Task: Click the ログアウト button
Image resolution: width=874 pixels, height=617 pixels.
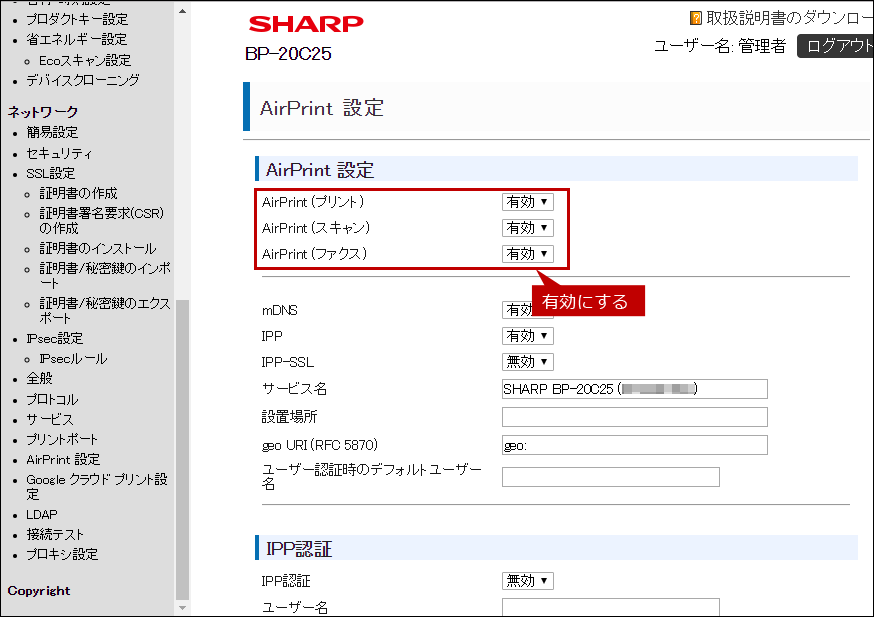Action: (x=836, y=46)
